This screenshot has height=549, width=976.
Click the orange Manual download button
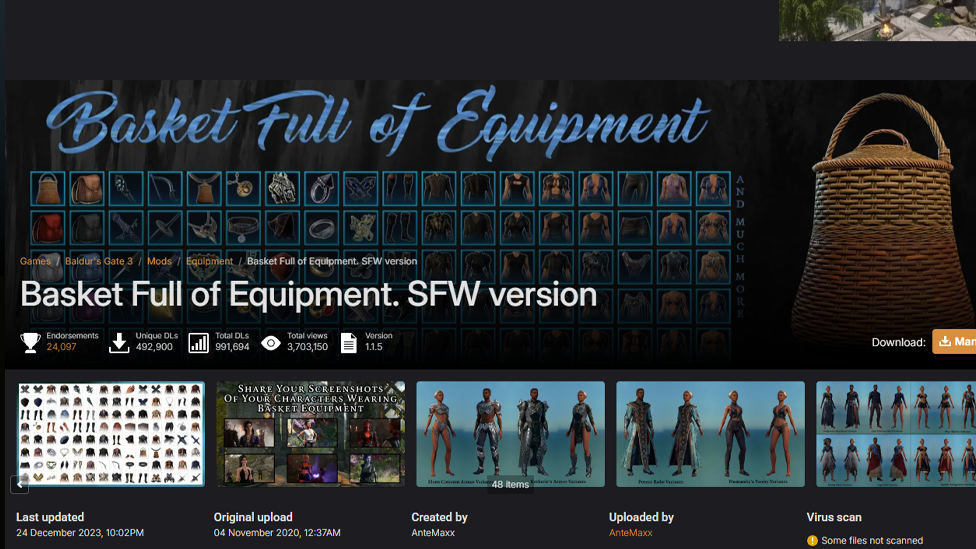(x=954, y=342)
